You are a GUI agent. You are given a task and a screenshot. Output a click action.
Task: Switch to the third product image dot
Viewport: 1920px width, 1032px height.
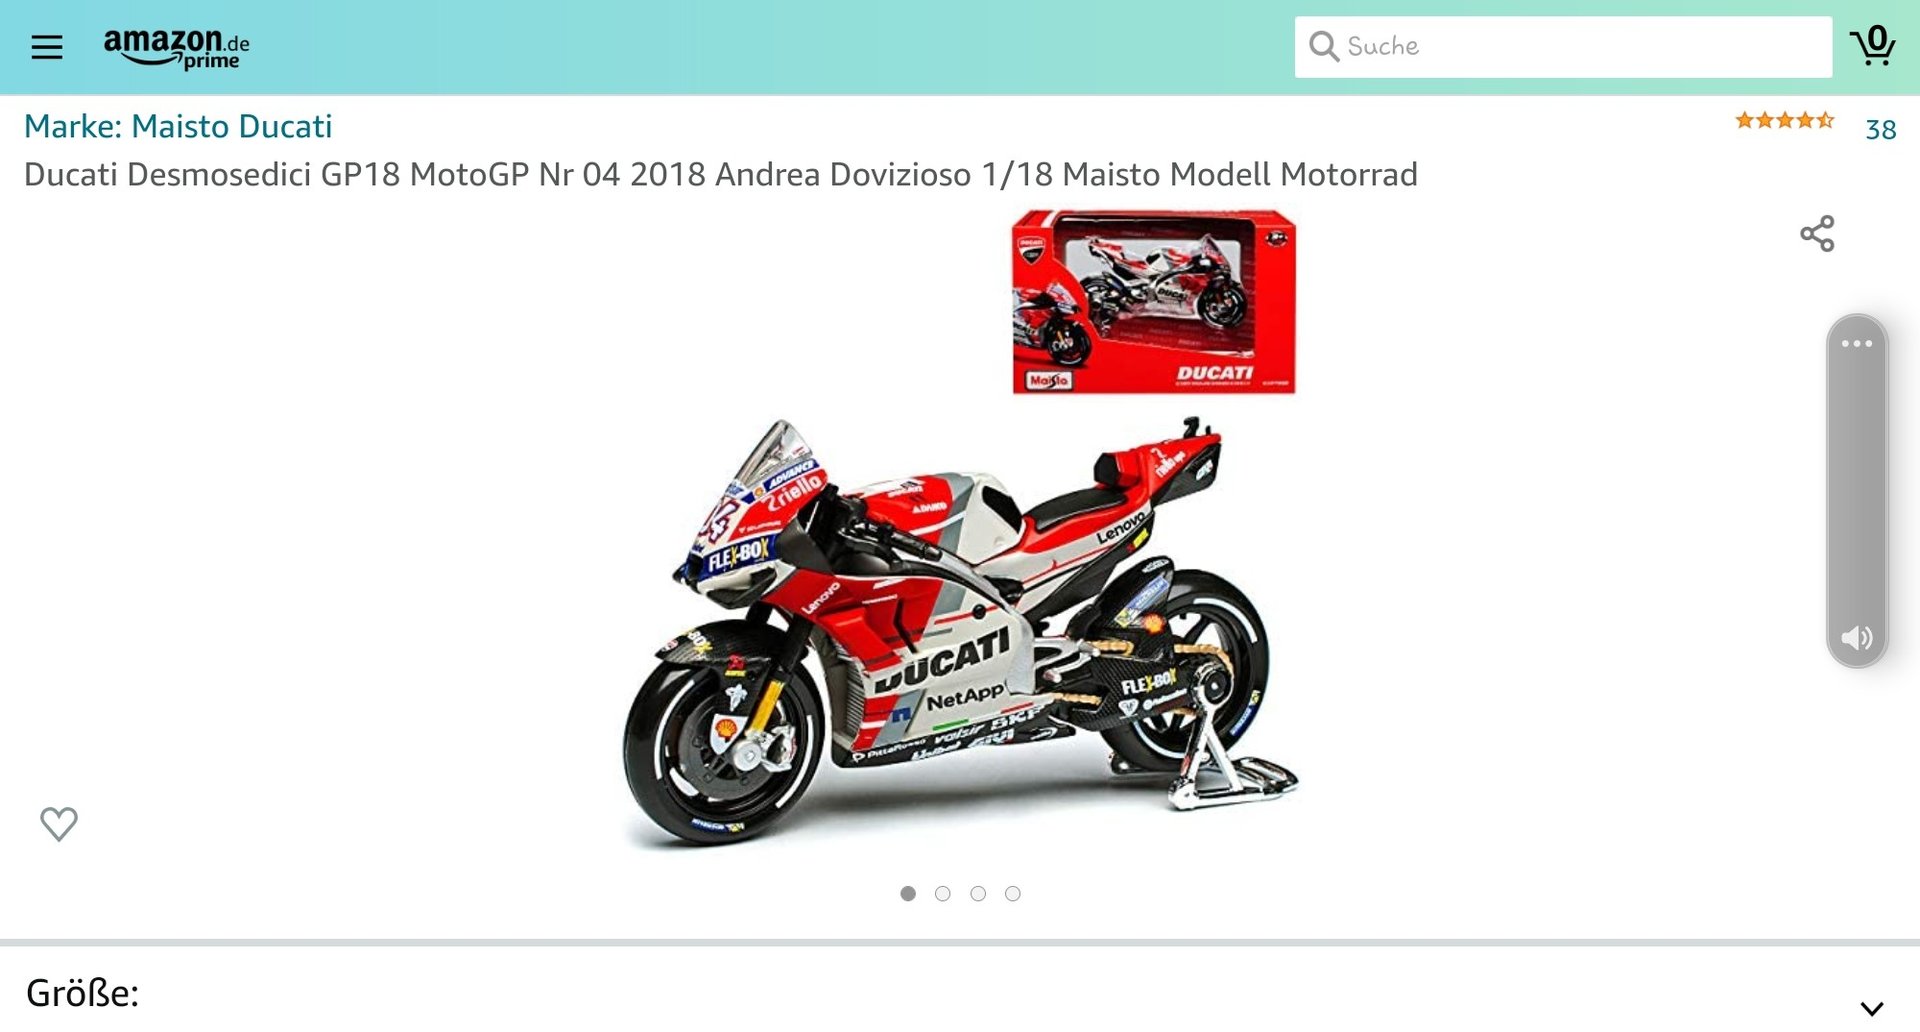pyautogui.click(x=978, y=894)
